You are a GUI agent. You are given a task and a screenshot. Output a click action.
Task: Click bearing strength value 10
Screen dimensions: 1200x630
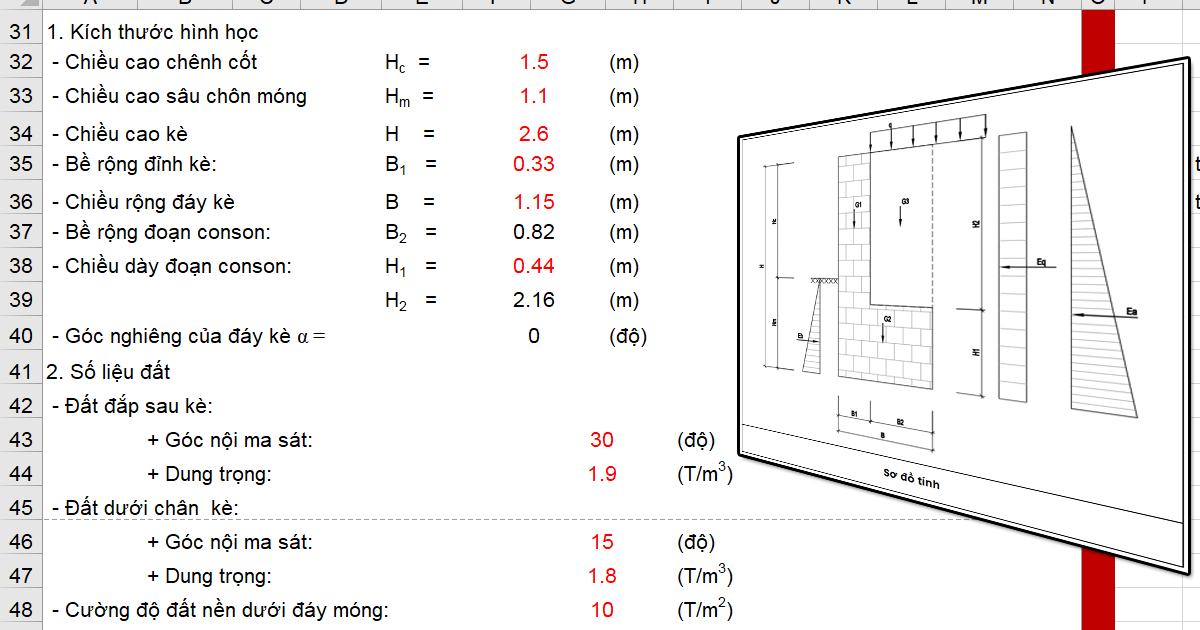click(602, 610)
